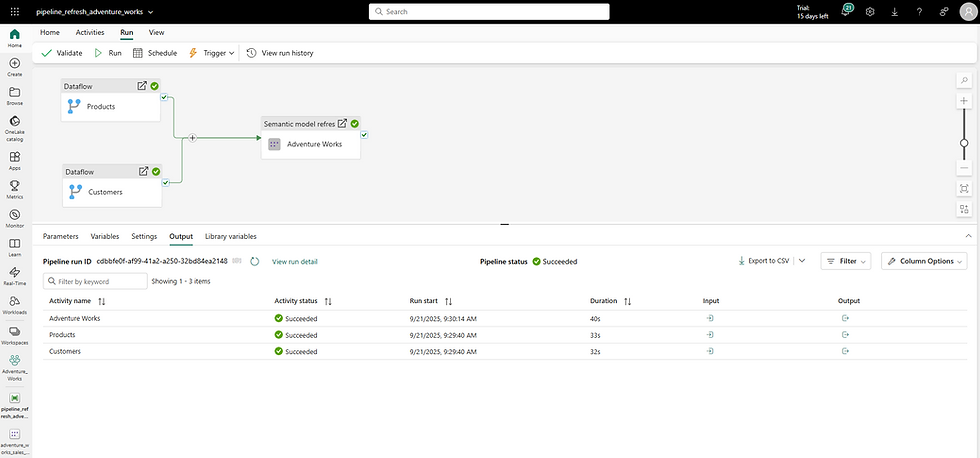Refresh the pipeline run output
This screenshot has width=980, height=458.
click(254, 261)
